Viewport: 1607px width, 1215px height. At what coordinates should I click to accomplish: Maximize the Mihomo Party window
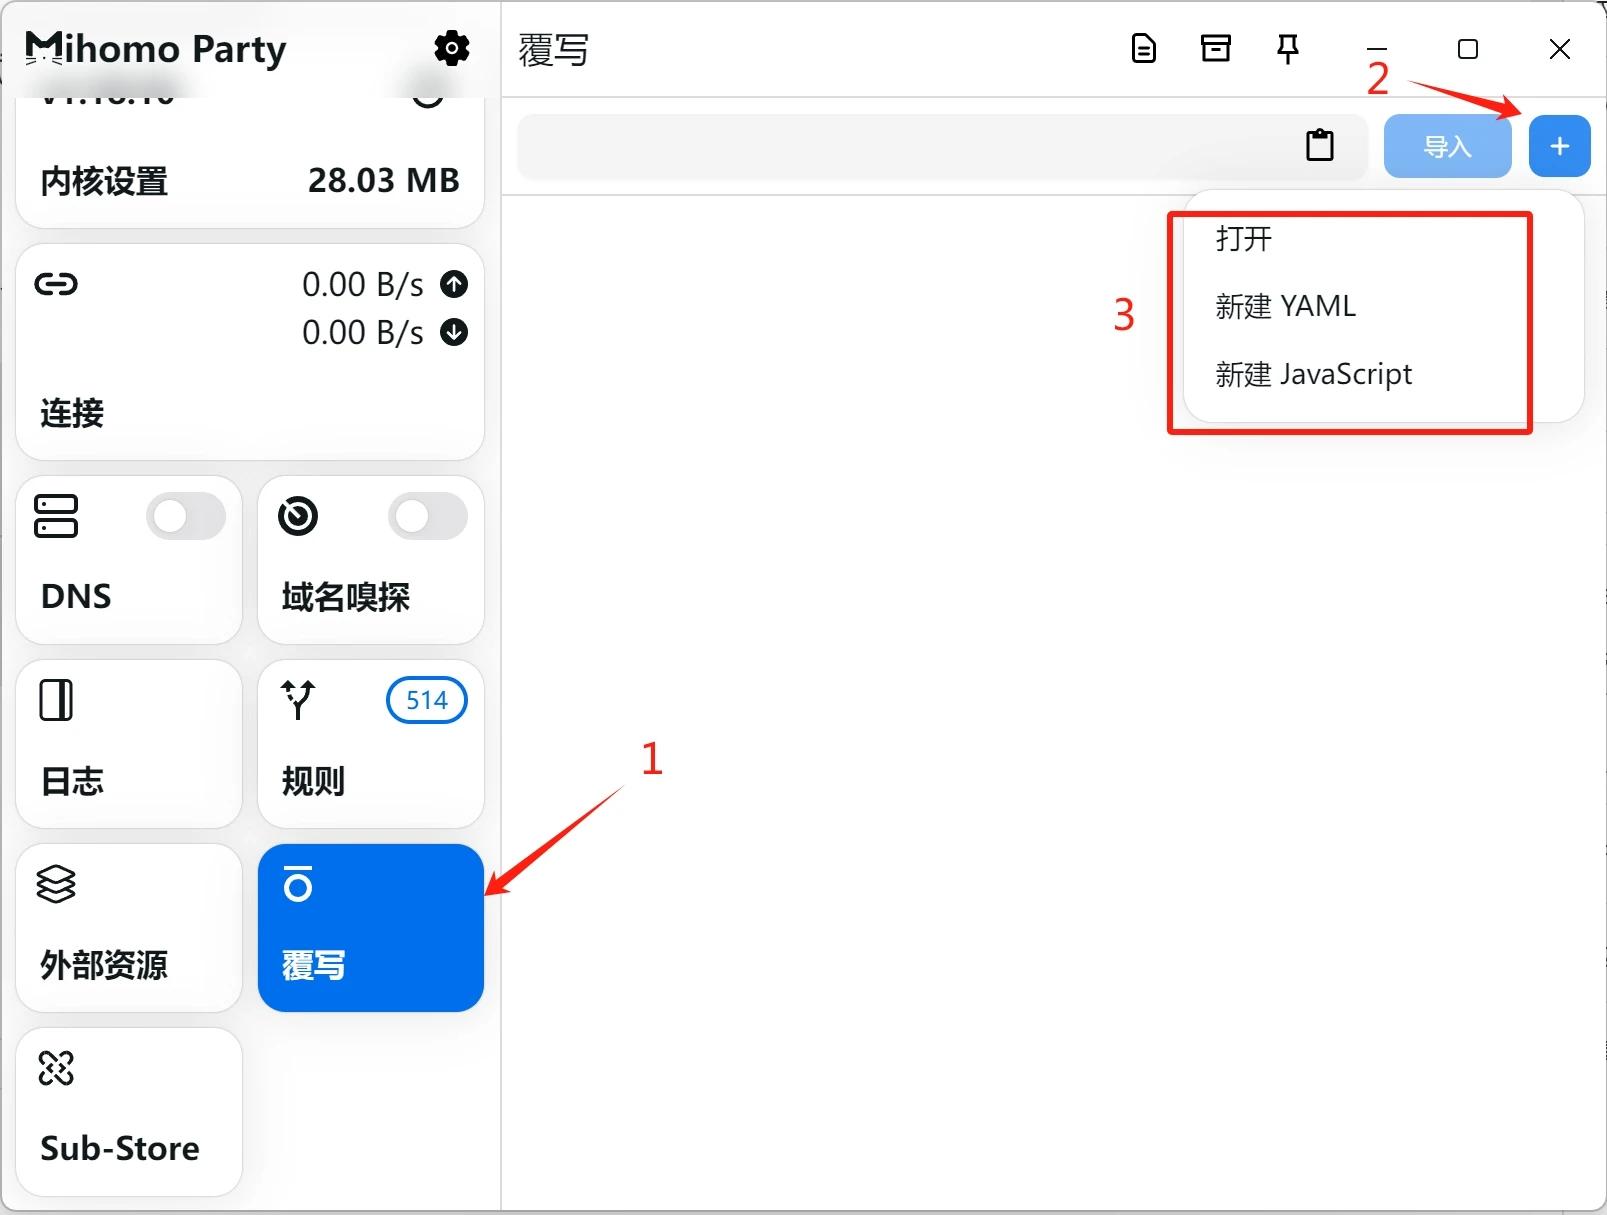(1468, 49)
